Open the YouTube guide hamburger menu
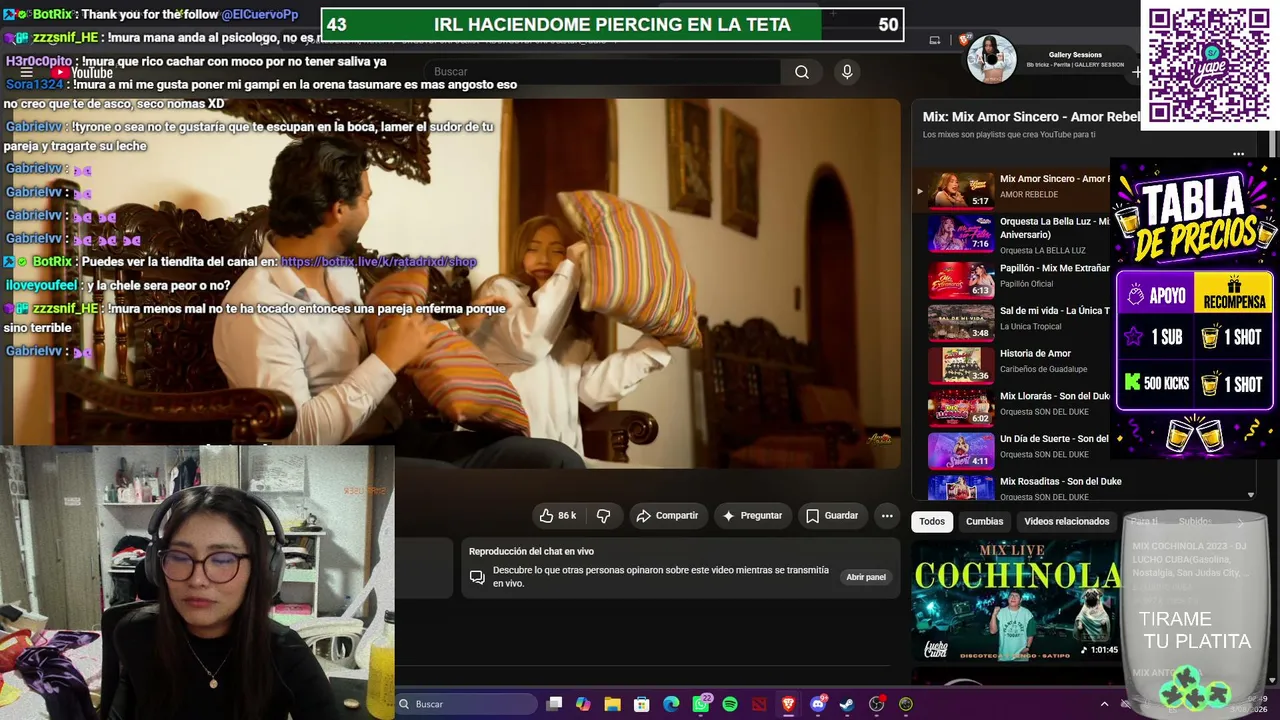 26,72
